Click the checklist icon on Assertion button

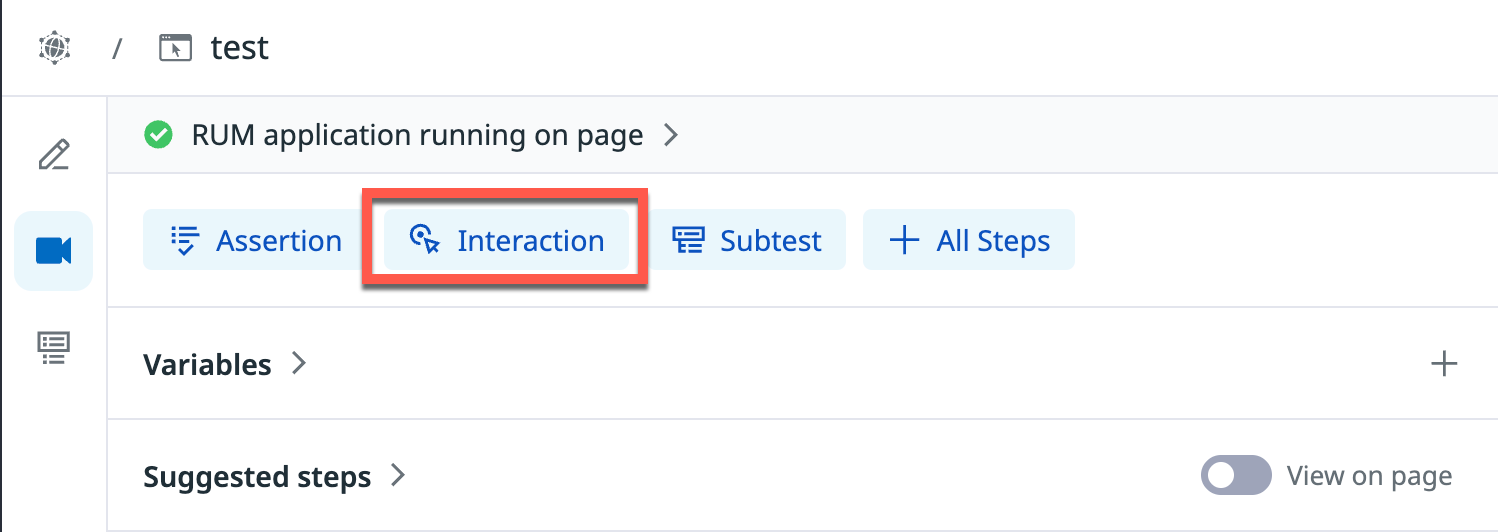[185, 240]
